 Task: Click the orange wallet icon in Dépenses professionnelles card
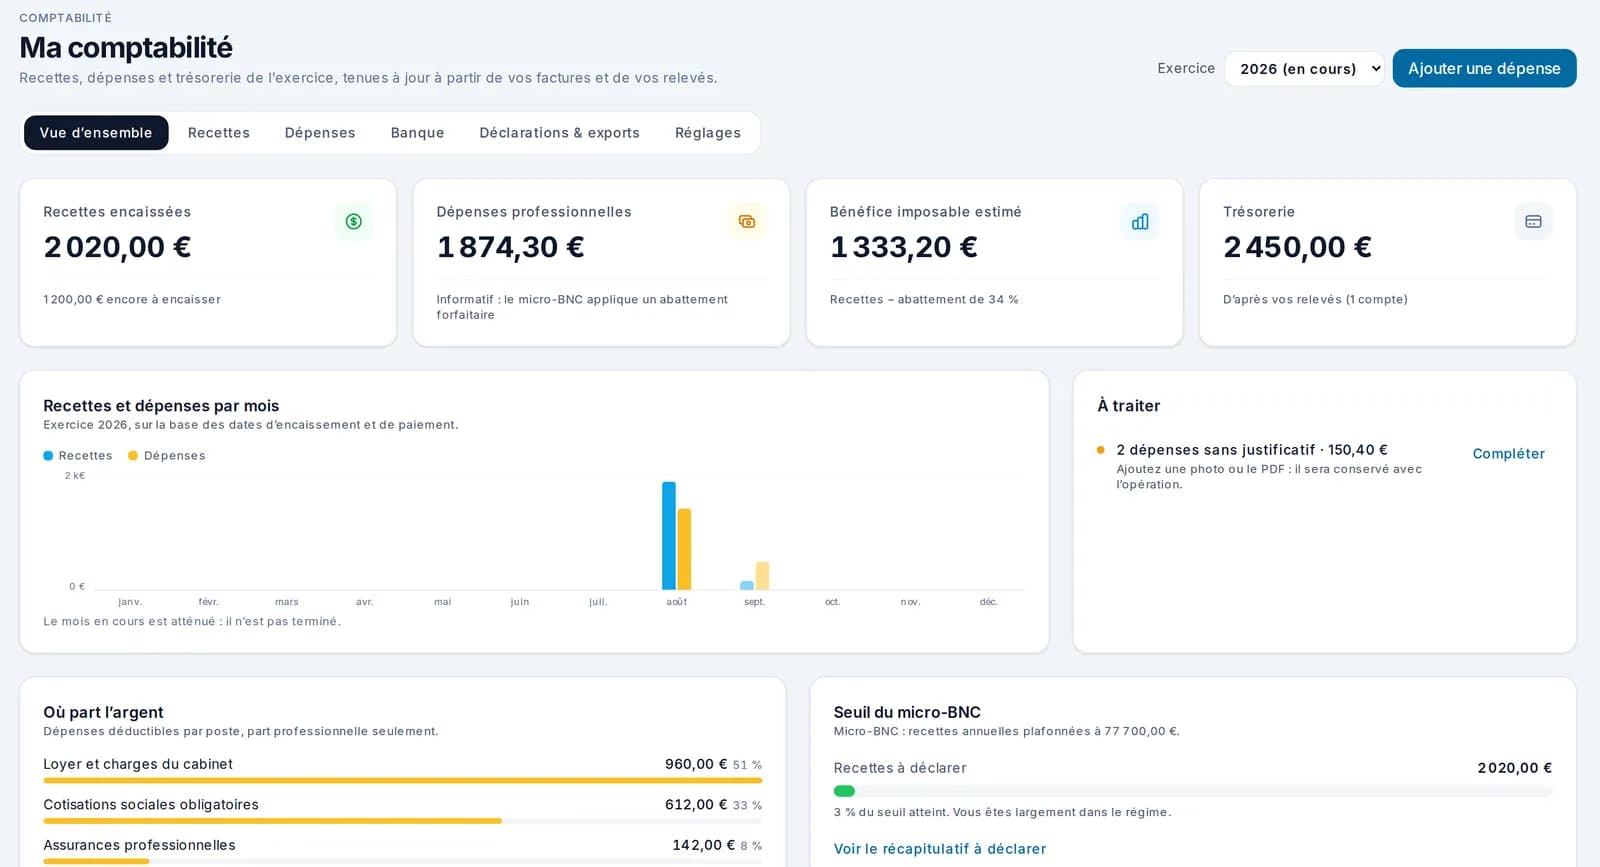[747, 222]
